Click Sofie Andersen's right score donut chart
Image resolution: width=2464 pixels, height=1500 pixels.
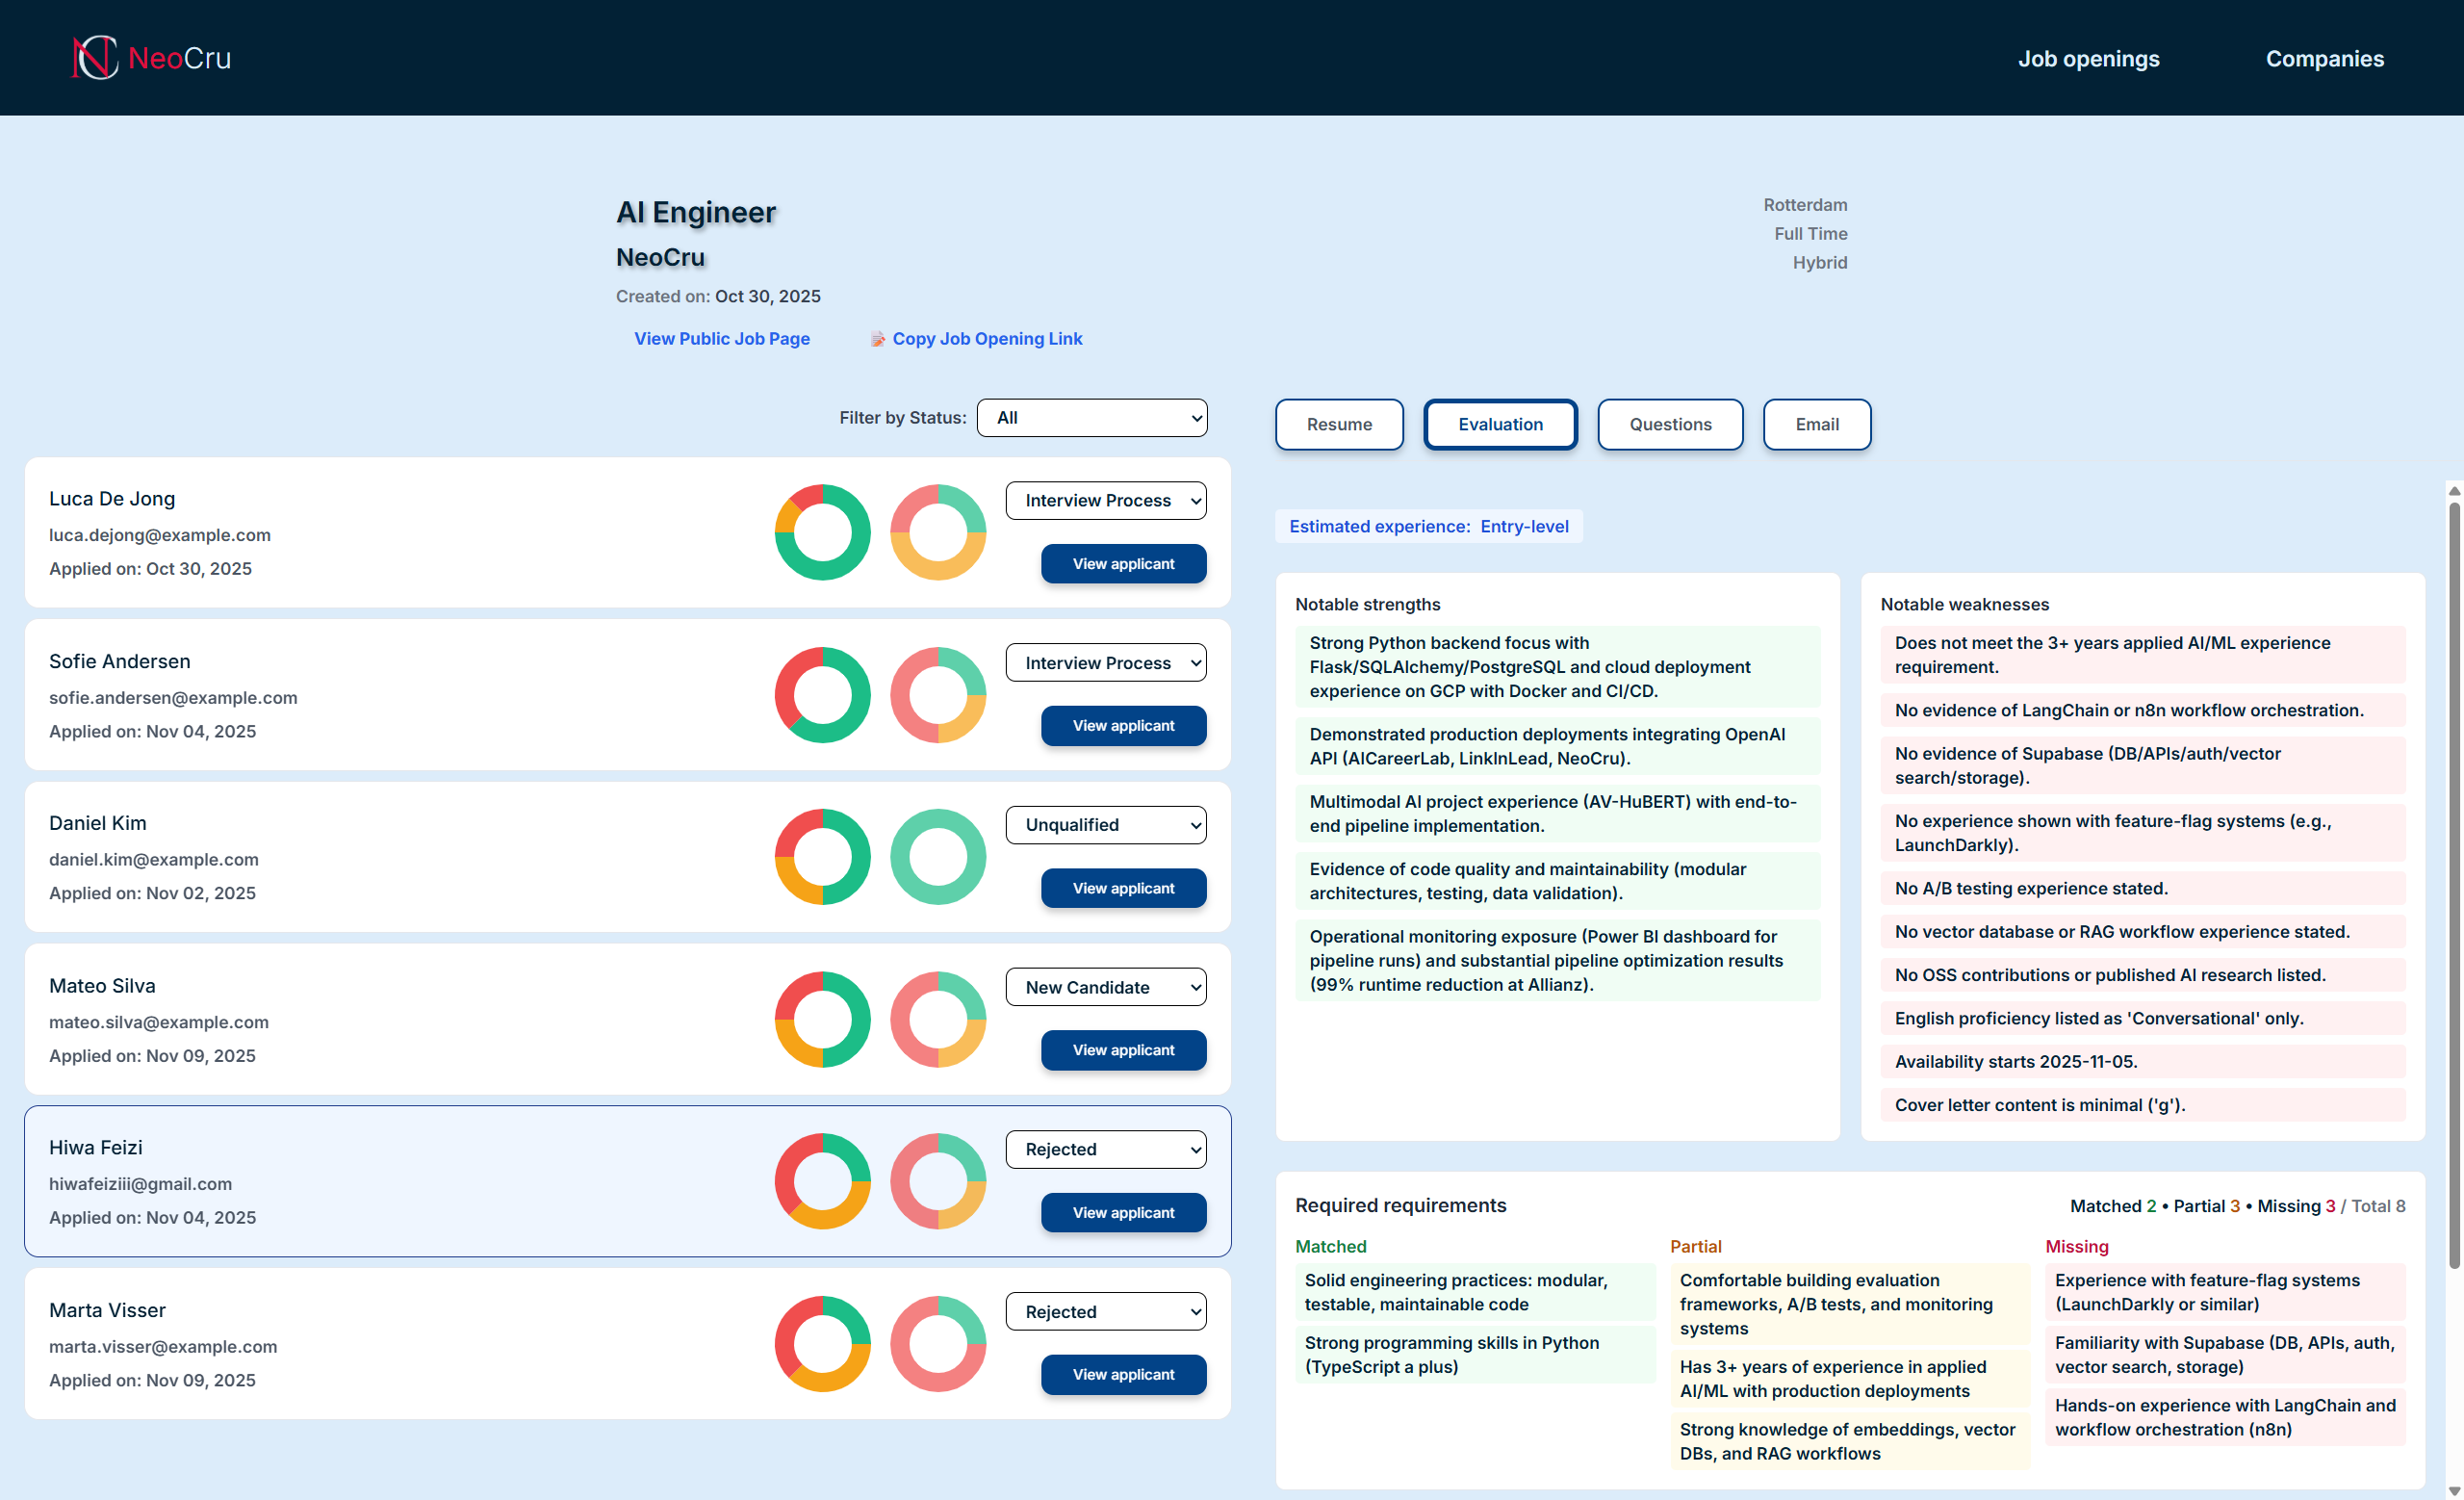937,694
